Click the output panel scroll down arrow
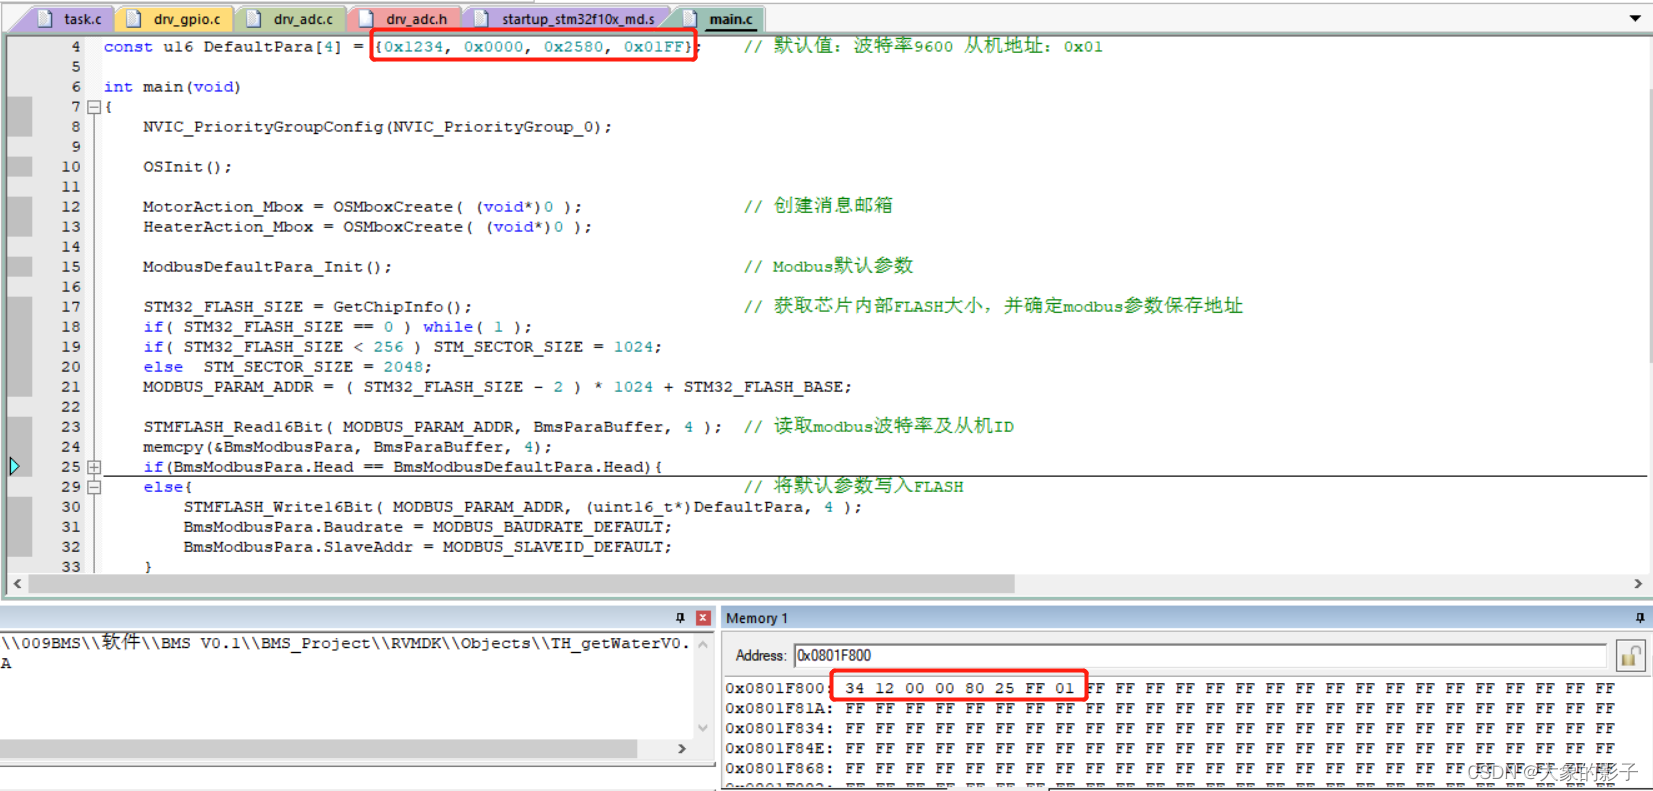 [x=703, y=728]
